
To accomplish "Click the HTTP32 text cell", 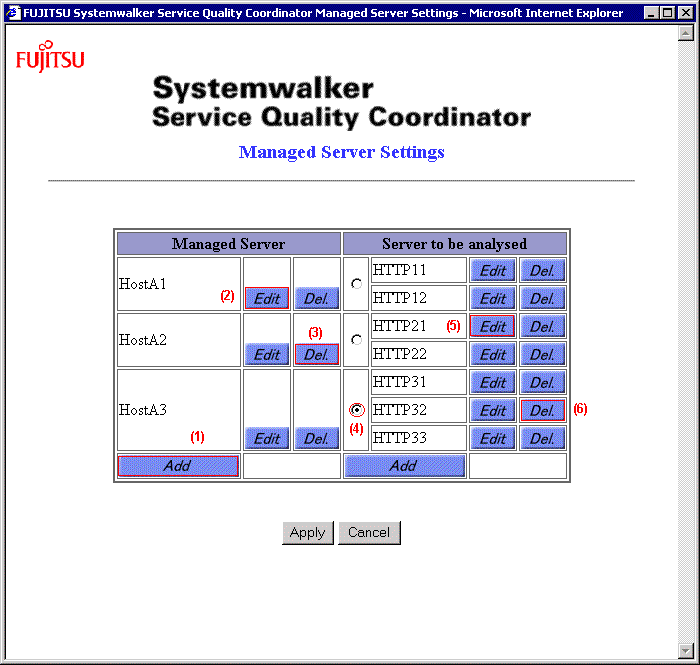I will tap(419, 410).
